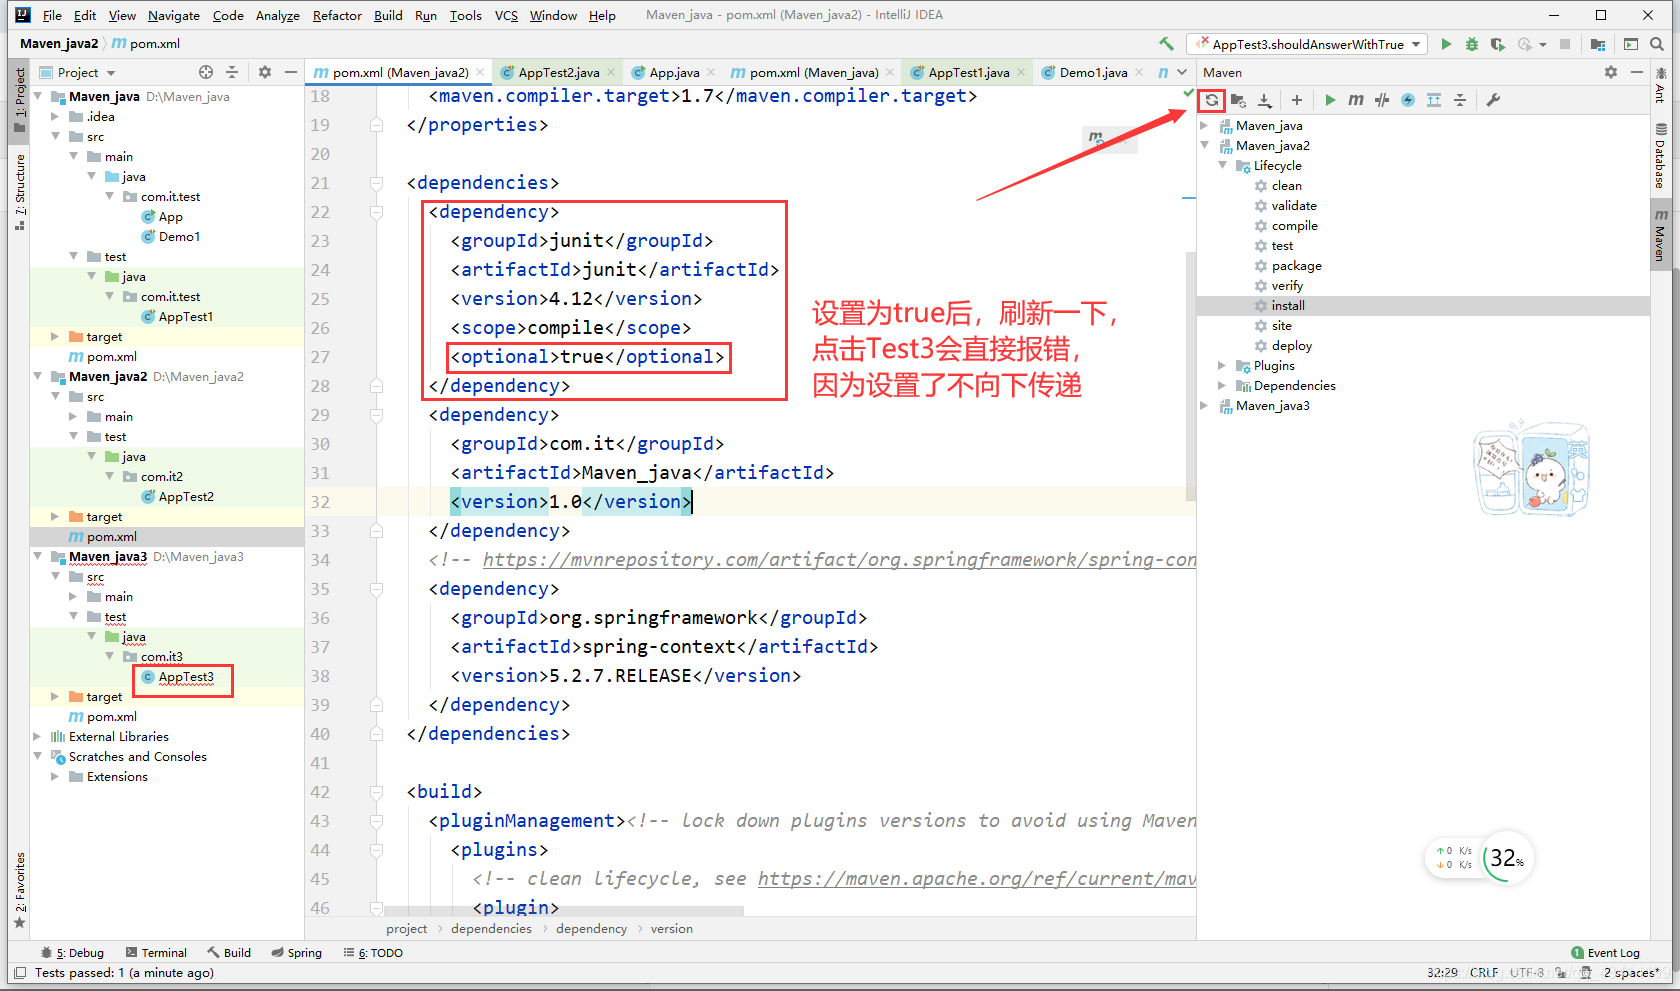The height and width of the screenshot is (991, 1680).
Task: Collapse all in Project panel
Action: coord(232,72)
